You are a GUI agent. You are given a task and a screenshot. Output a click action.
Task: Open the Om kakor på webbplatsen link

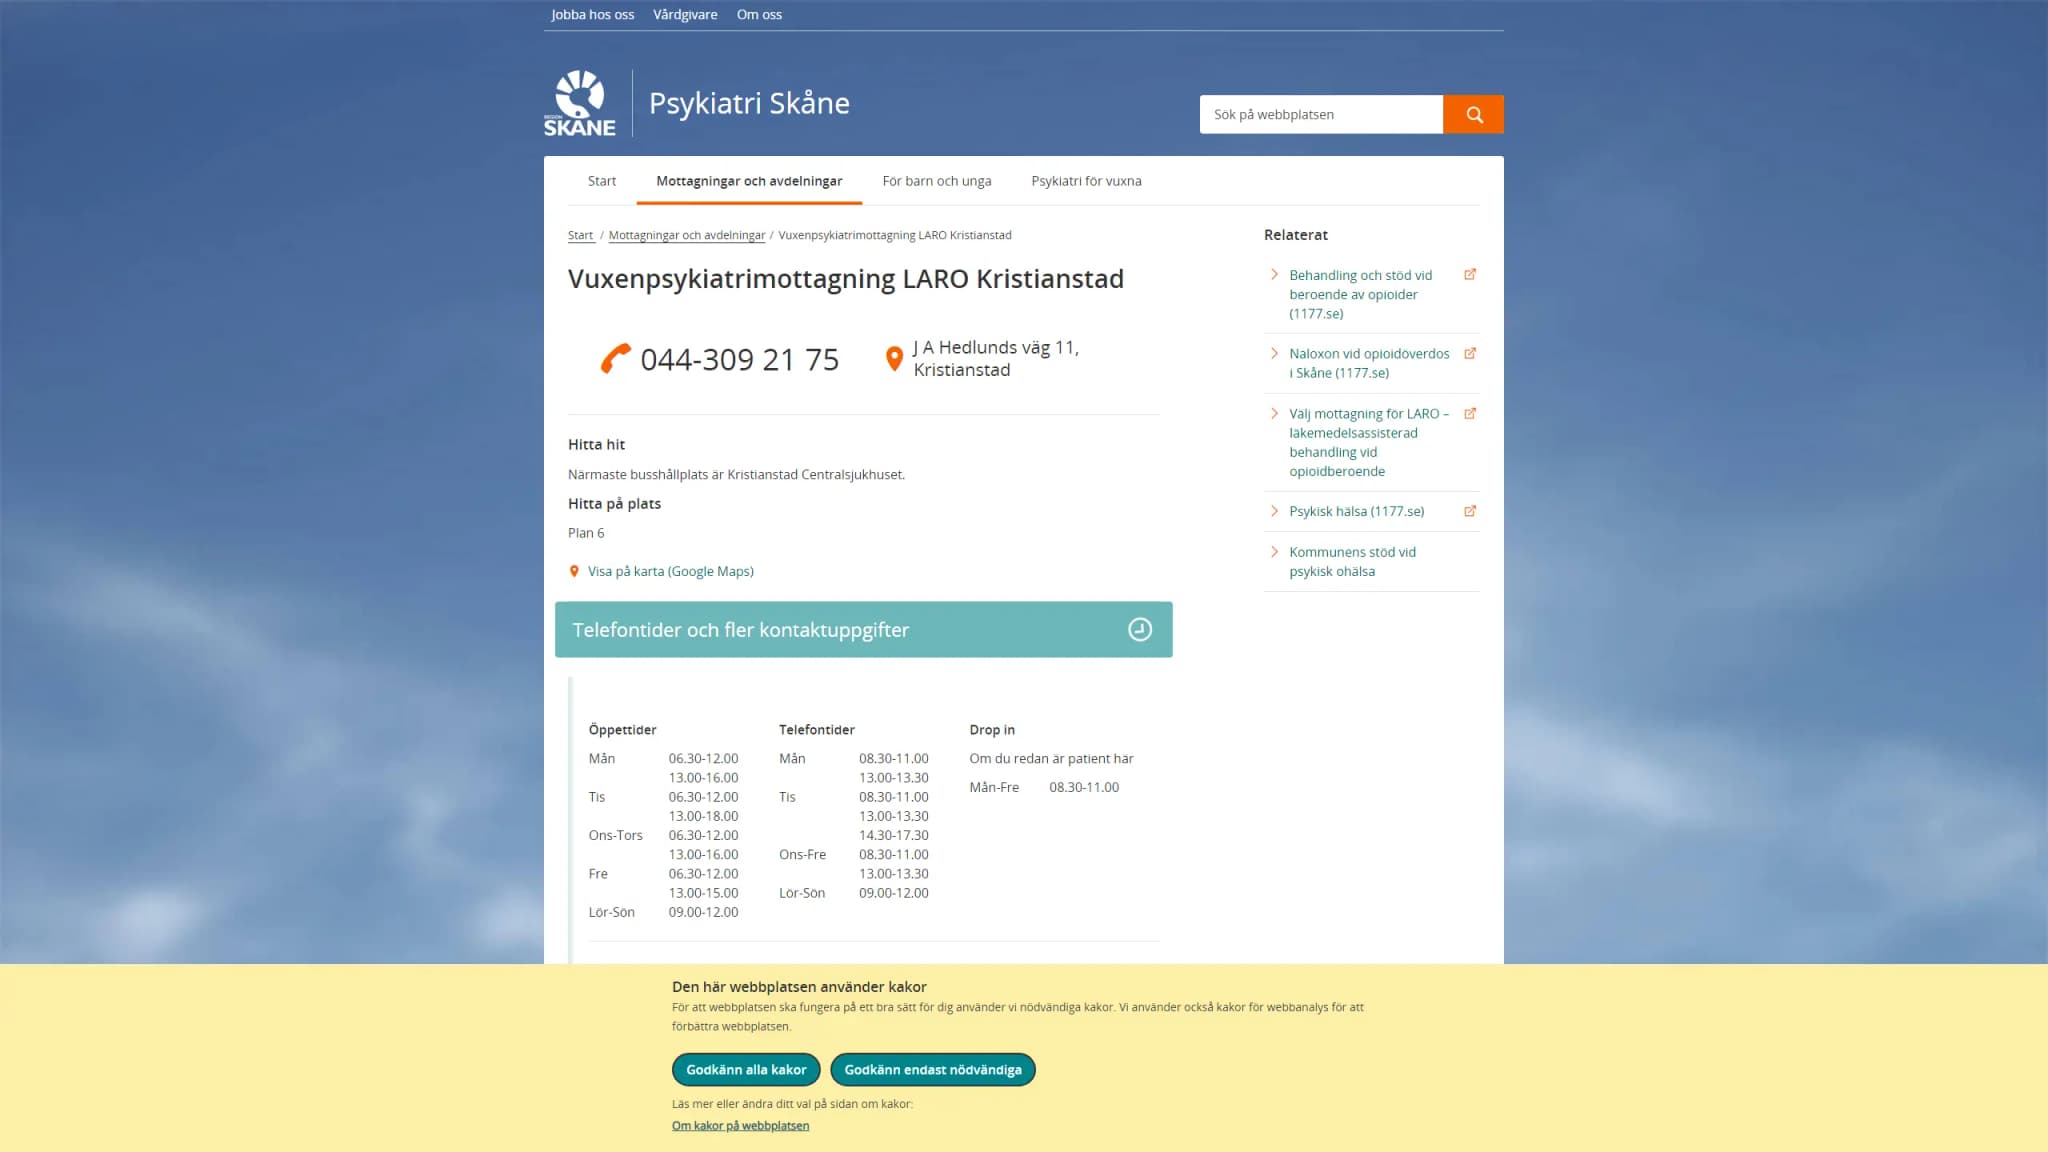740,1125
